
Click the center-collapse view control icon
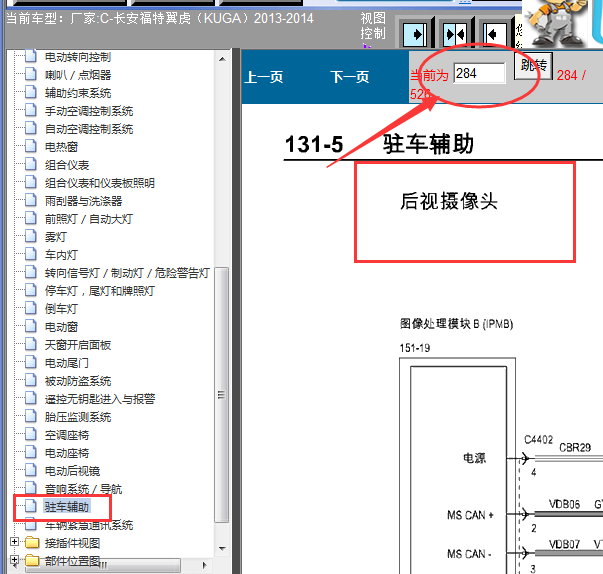[x=455, y=35]
